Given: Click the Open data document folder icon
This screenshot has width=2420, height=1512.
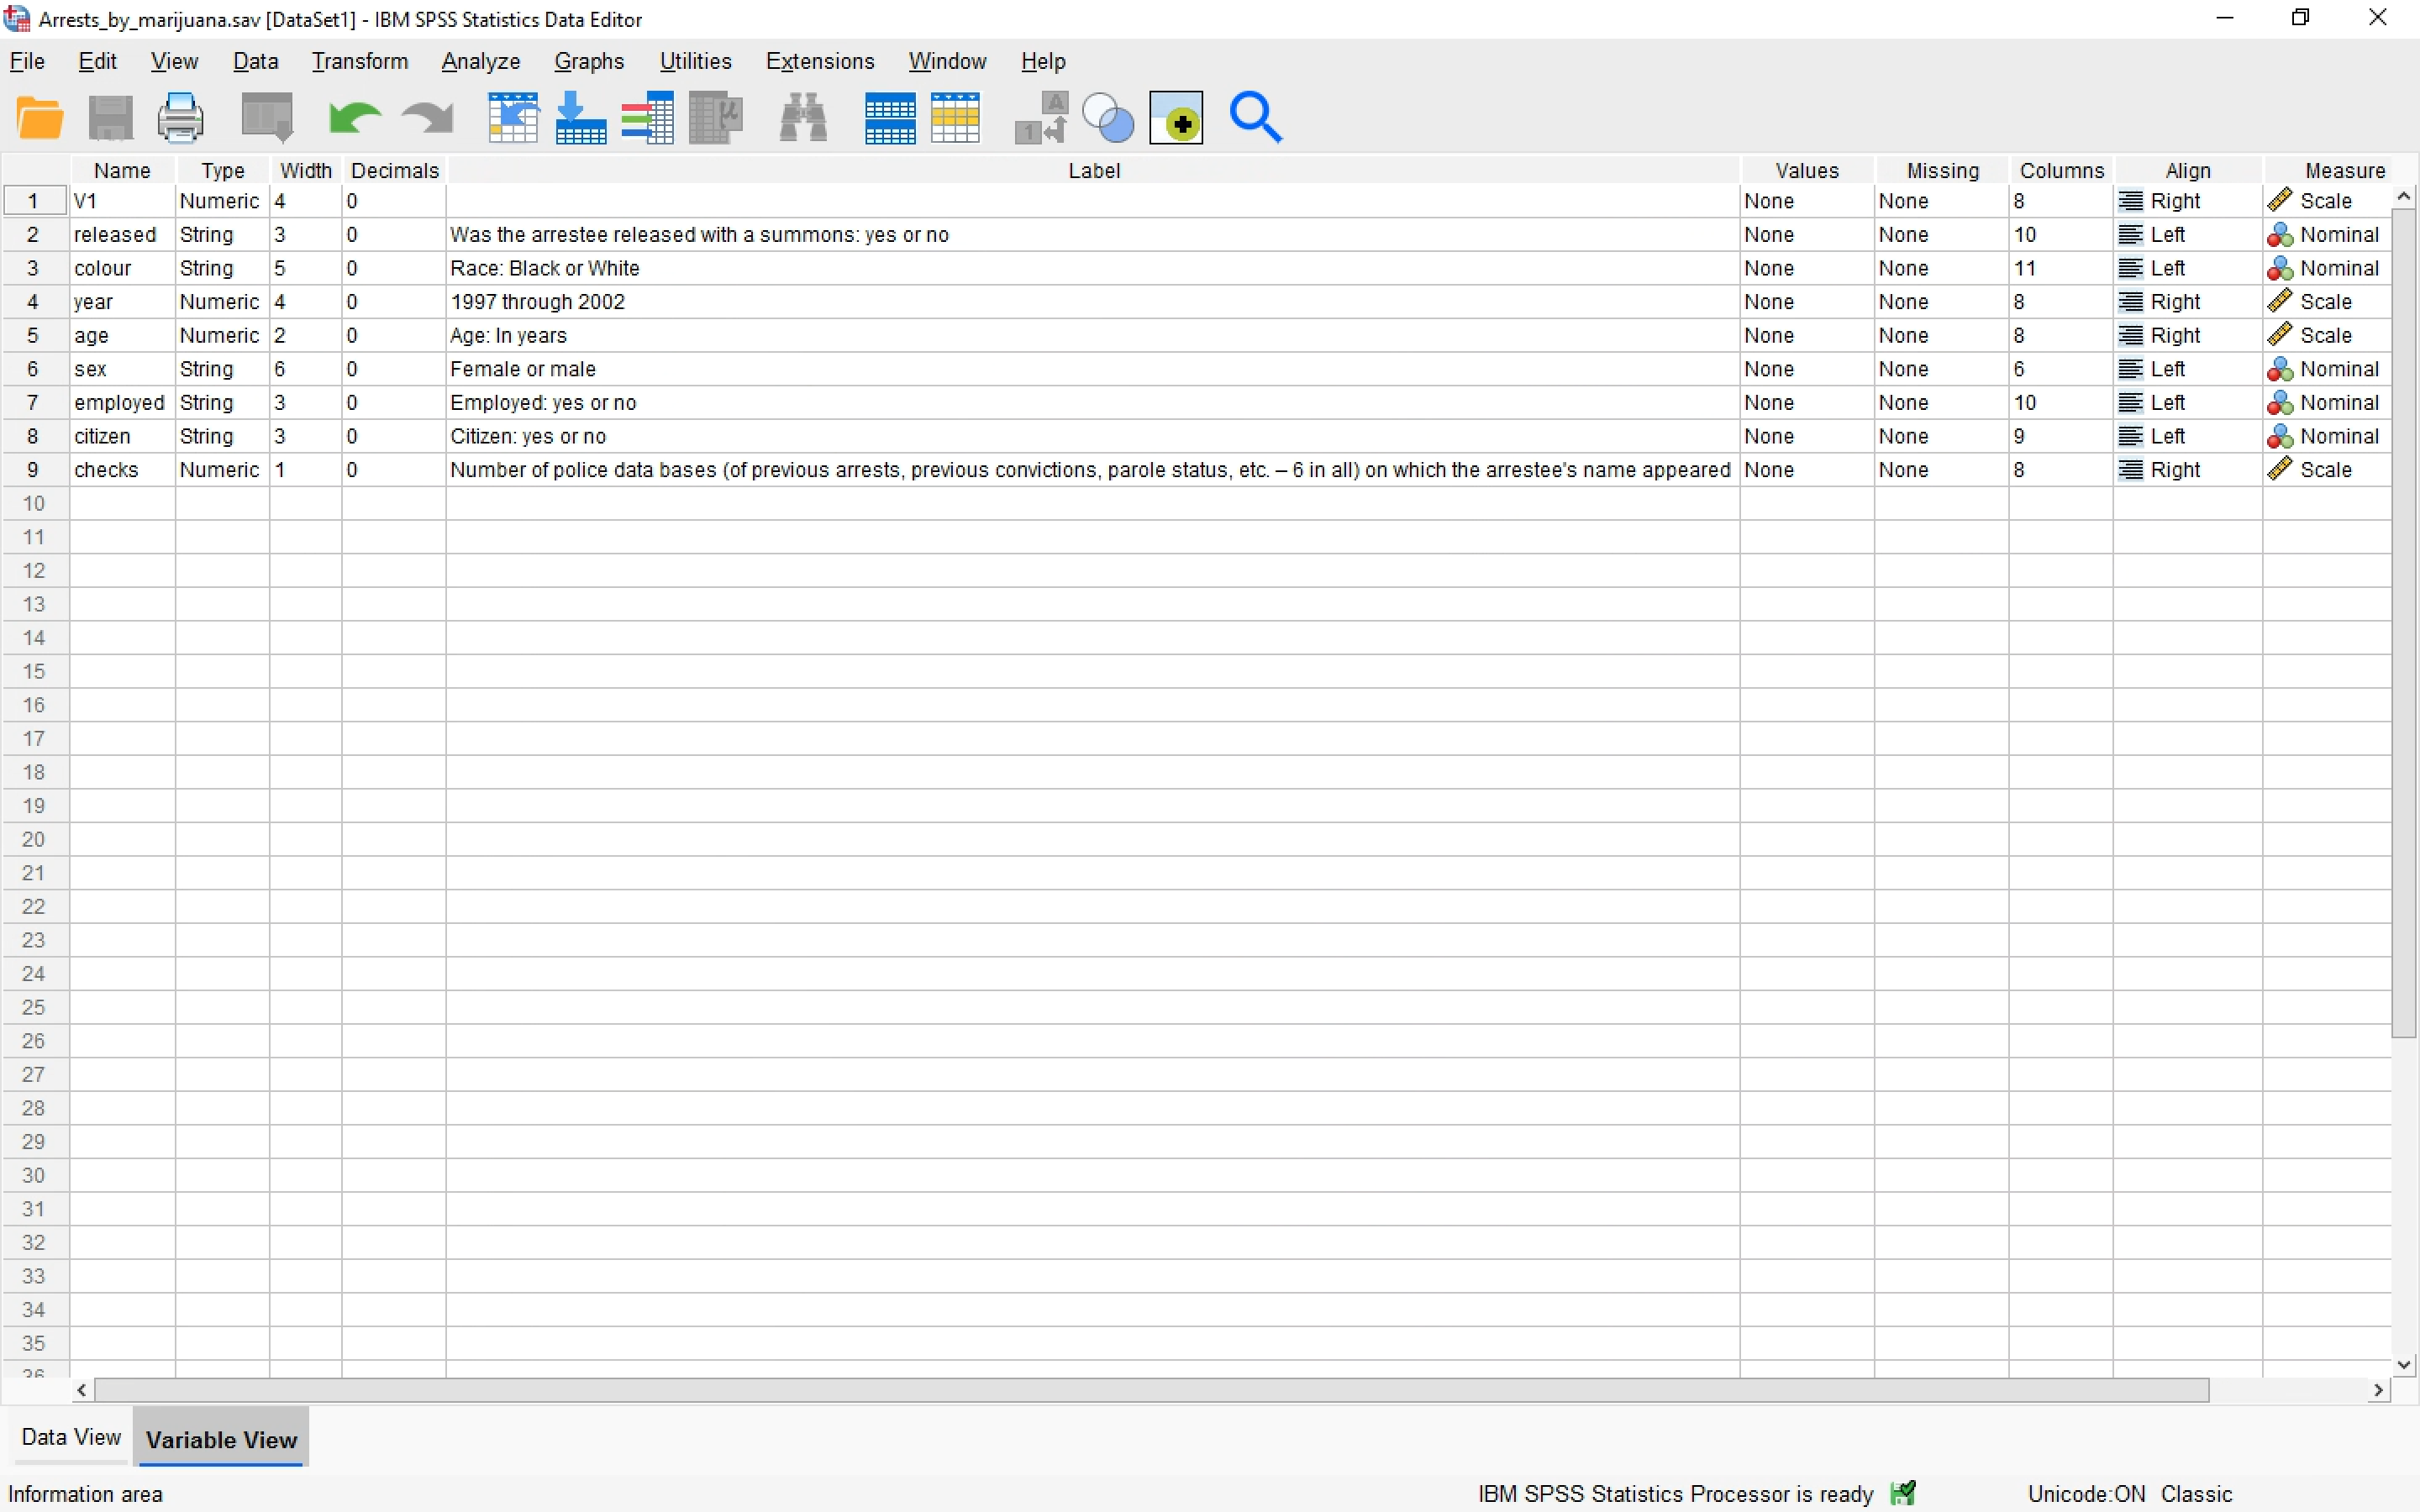Looking at the screenshot, I should click(x=40, y=118).
